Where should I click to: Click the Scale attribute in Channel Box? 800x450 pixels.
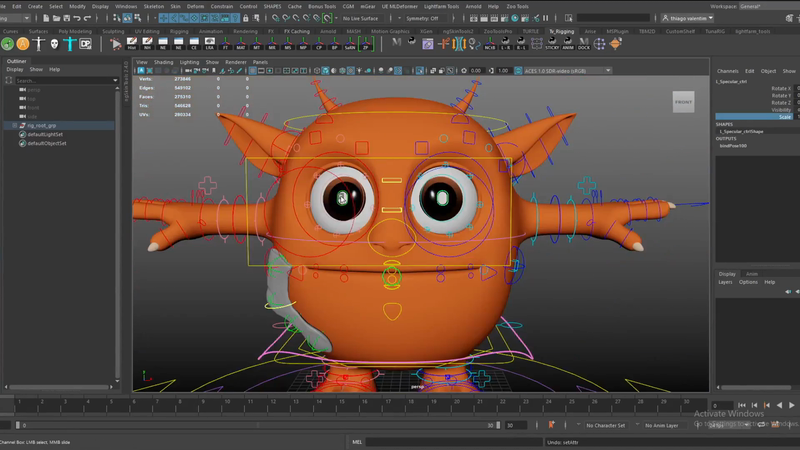pos(784,117)
